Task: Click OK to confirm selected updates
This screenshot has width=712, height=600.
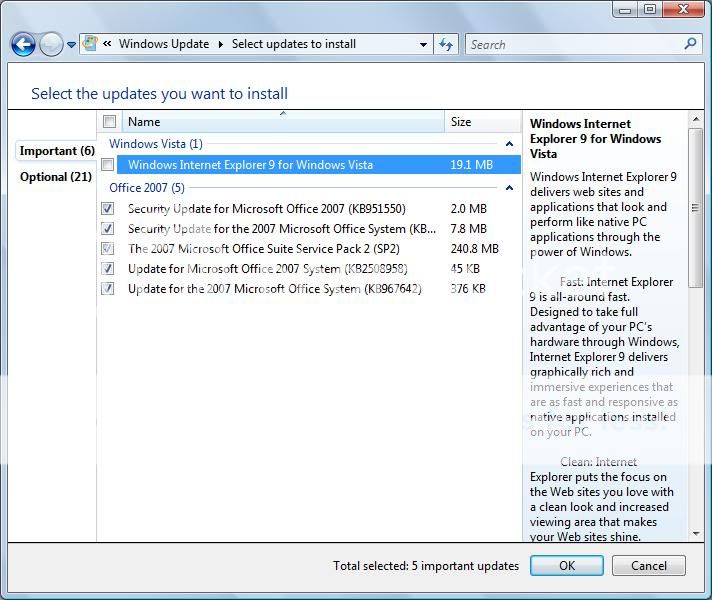Action: click(x=566, y=566)
